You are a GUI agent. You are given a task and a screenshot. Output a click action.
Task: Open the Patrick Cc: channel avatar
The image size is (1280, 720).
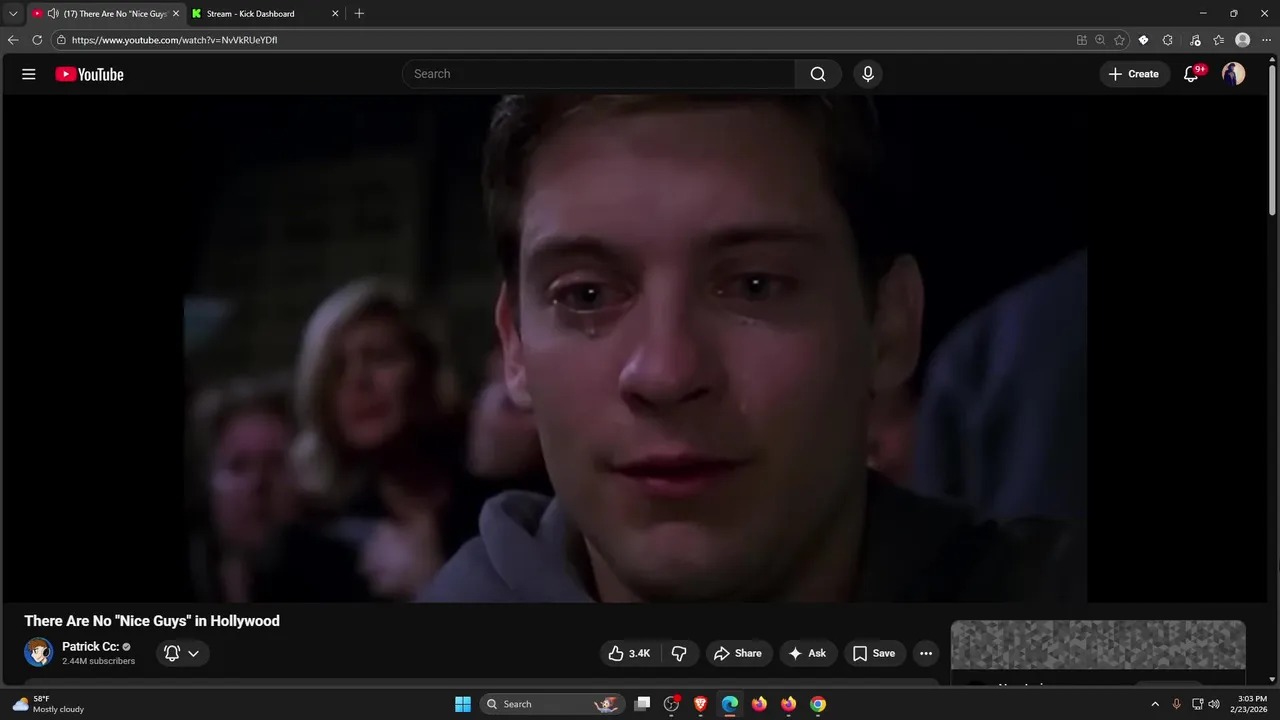(39, 653)
